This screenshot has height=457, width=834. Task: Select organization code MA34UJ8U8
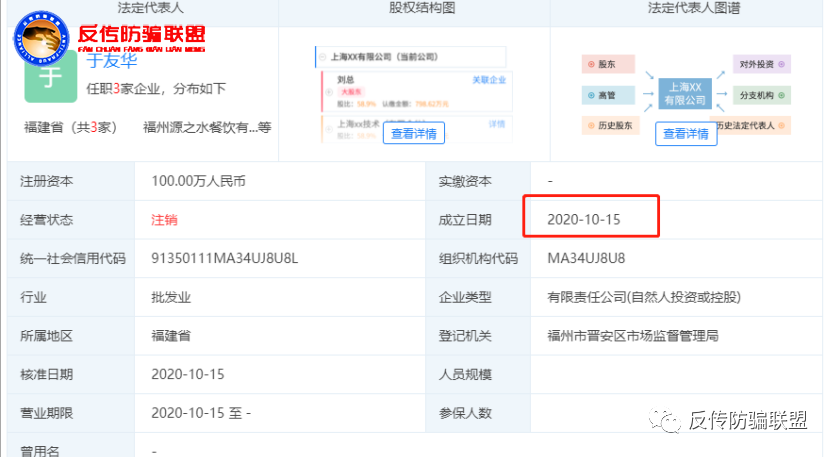pyautogui.click(x=586, y=258)
